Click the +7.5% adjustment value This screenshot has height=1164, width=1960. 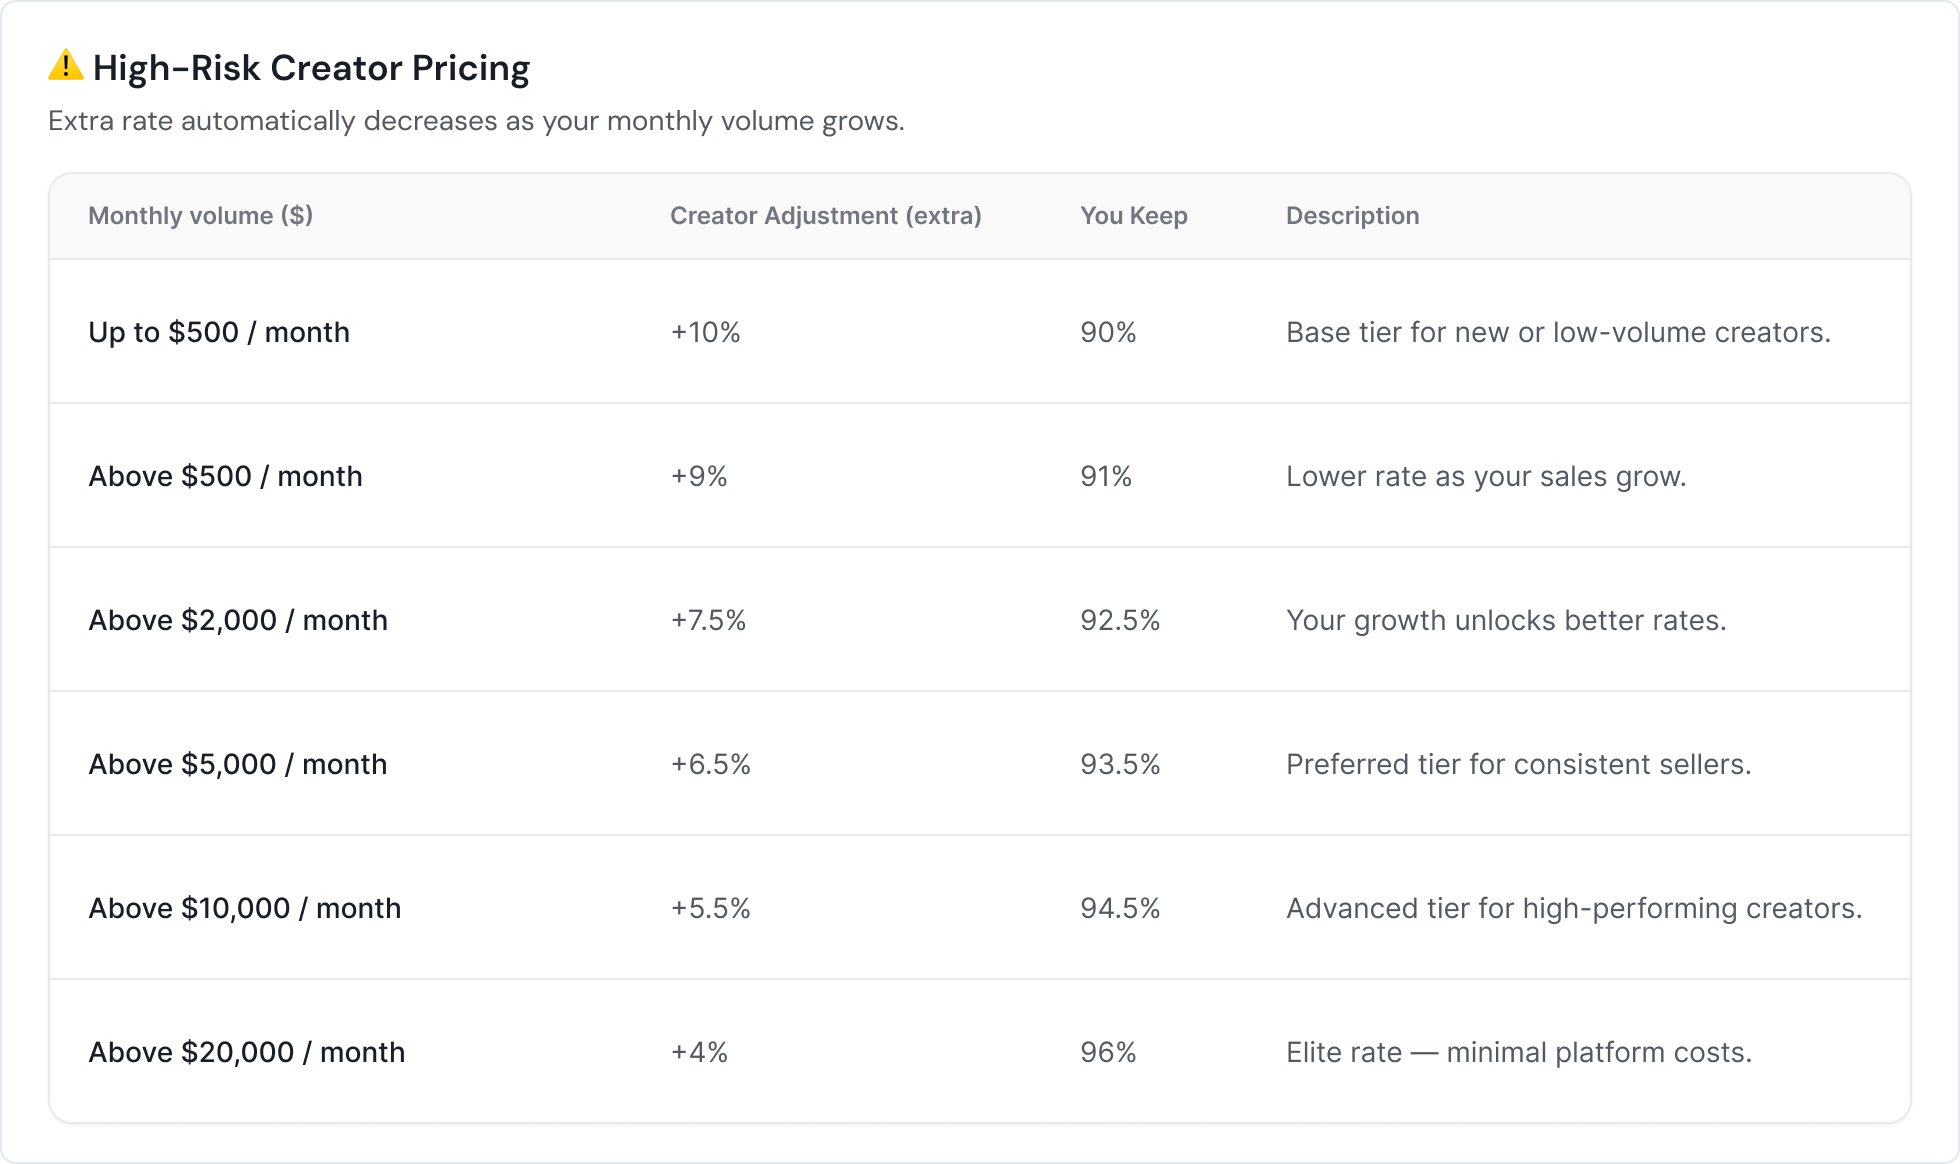pyautogui.click(x=708, y=620)
